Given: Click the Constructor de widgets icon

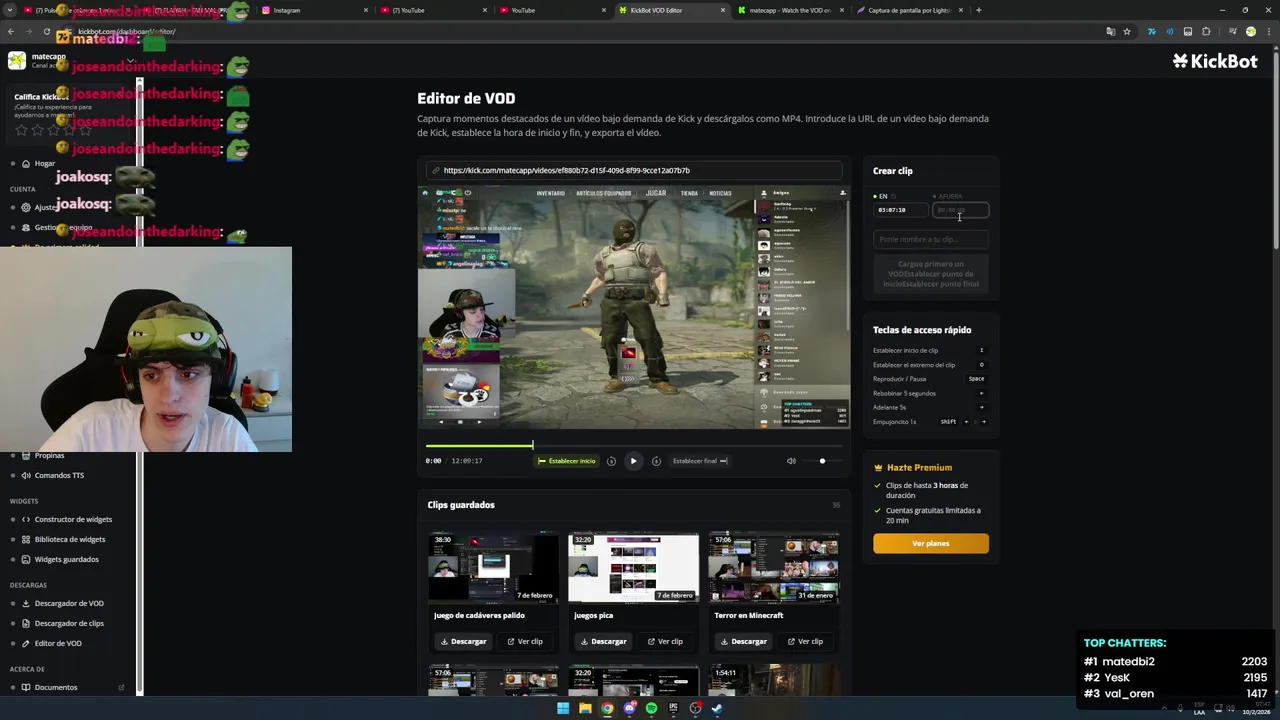Looking at the screenshot, I should coord(26,519).
